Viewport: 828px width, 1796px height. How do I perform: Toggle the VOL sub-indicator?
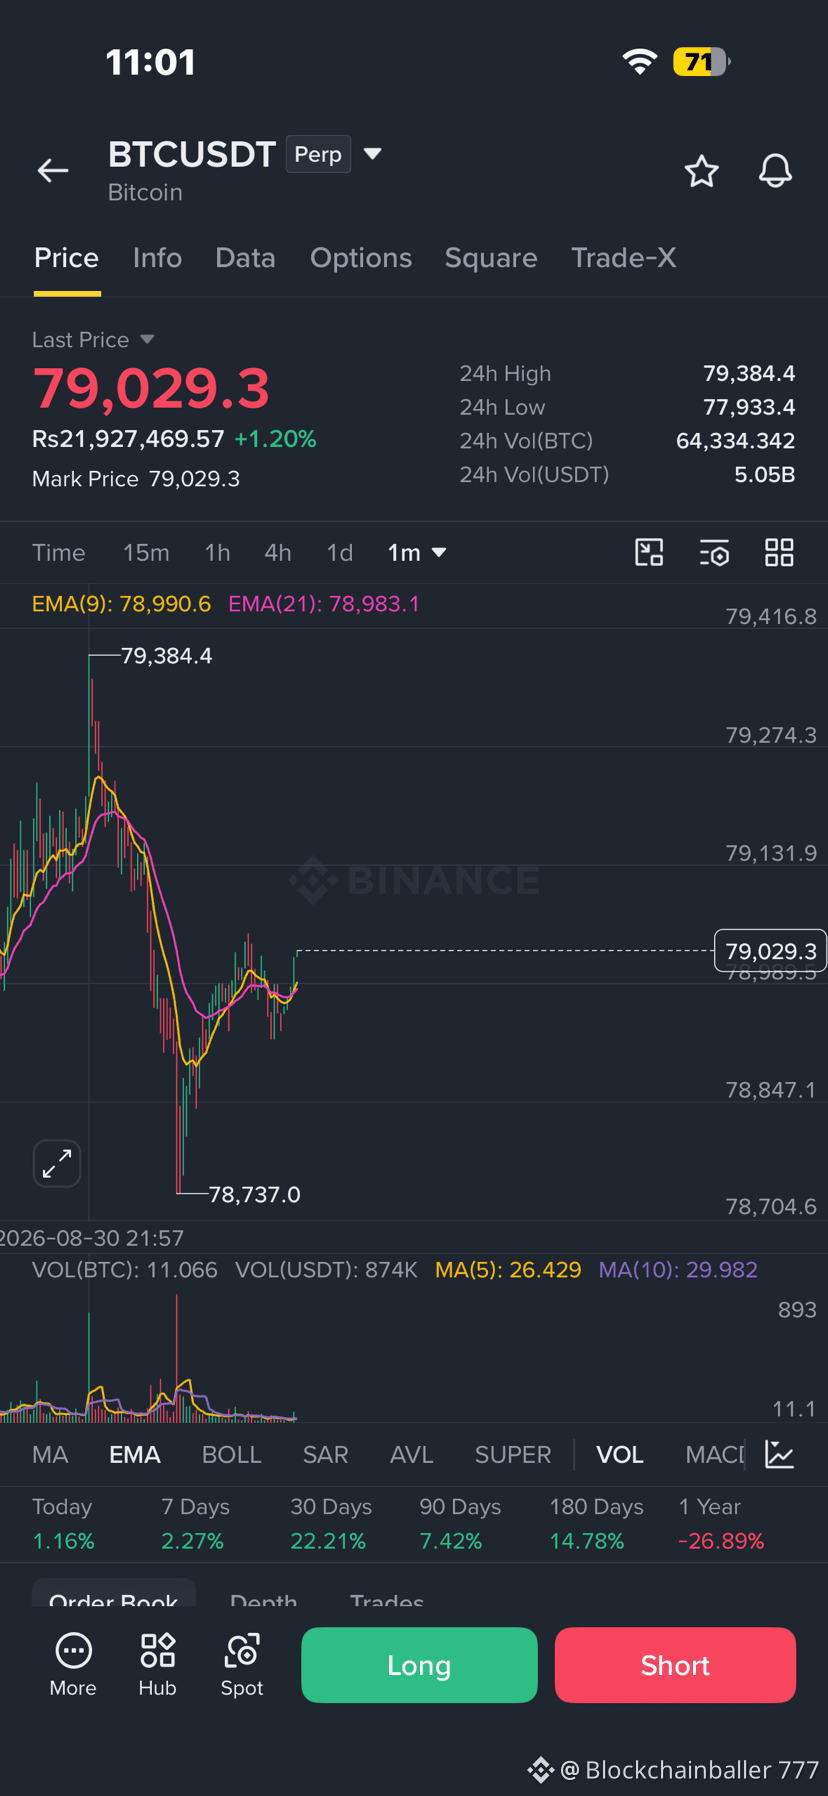coord(620,1454)
